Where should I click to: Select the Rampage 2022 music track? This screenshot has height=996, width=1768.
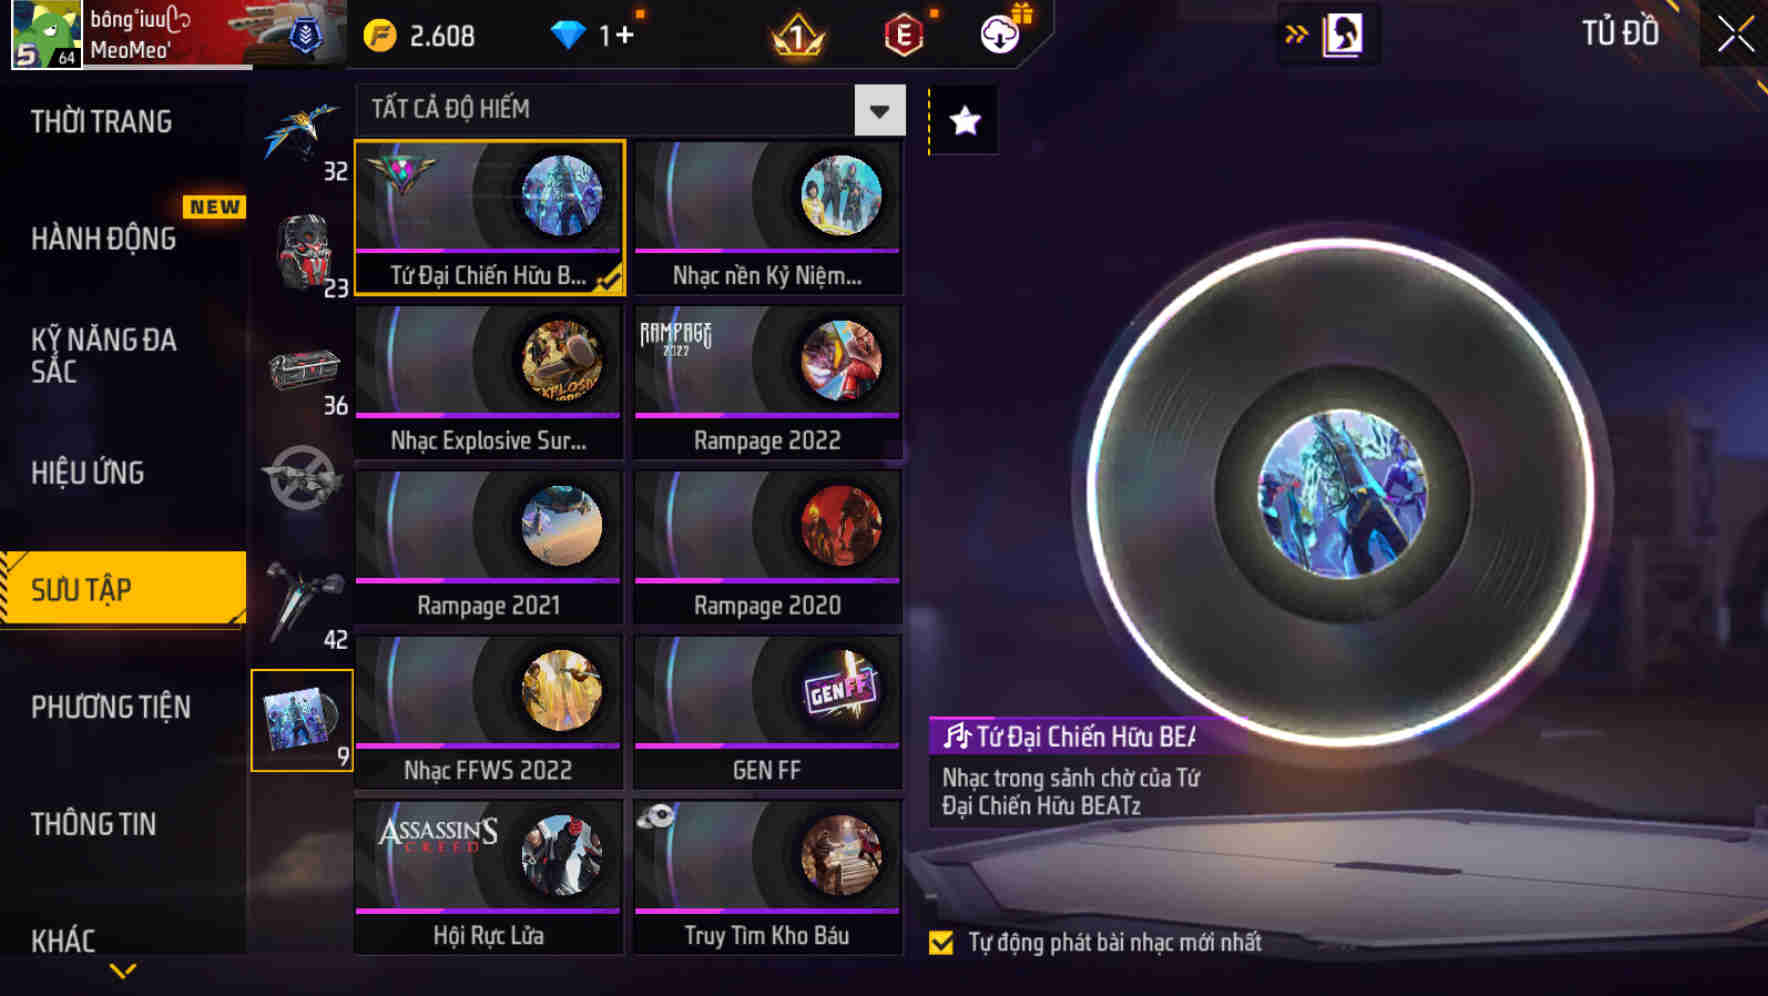768,382
